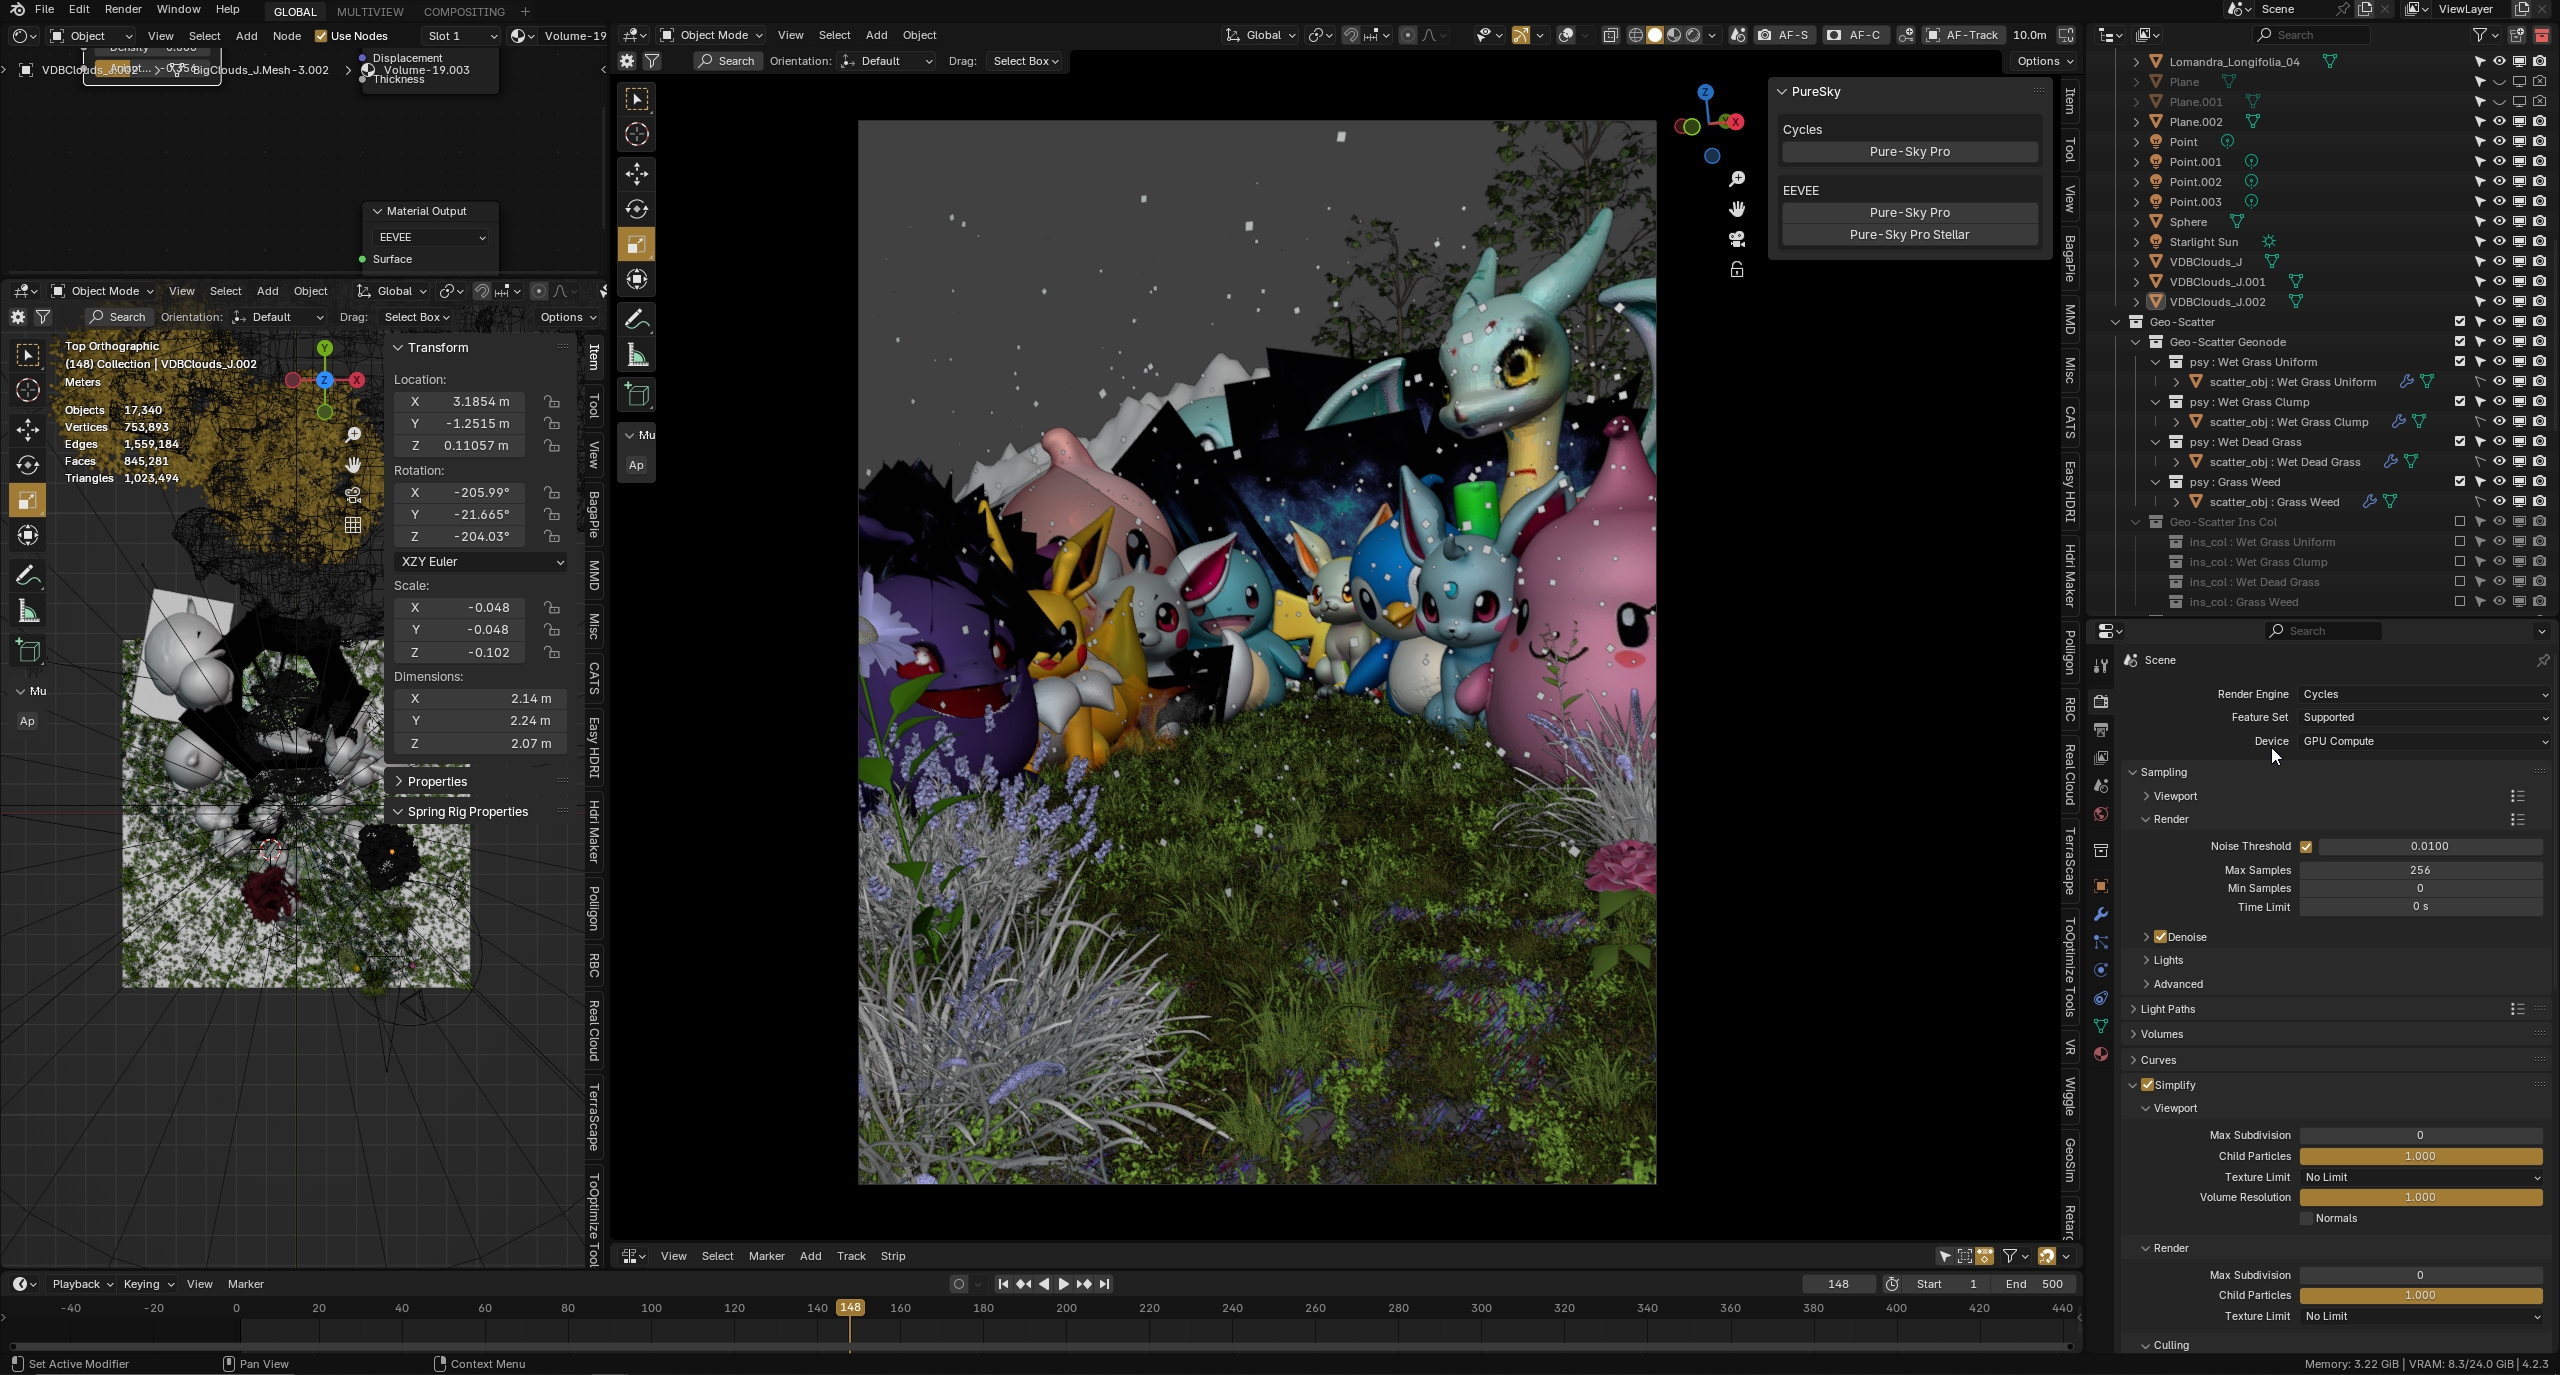Screen dimensions: 2560x1375
Task: Disable the Noise Threshold checkbox
Action: [2306, 847]
